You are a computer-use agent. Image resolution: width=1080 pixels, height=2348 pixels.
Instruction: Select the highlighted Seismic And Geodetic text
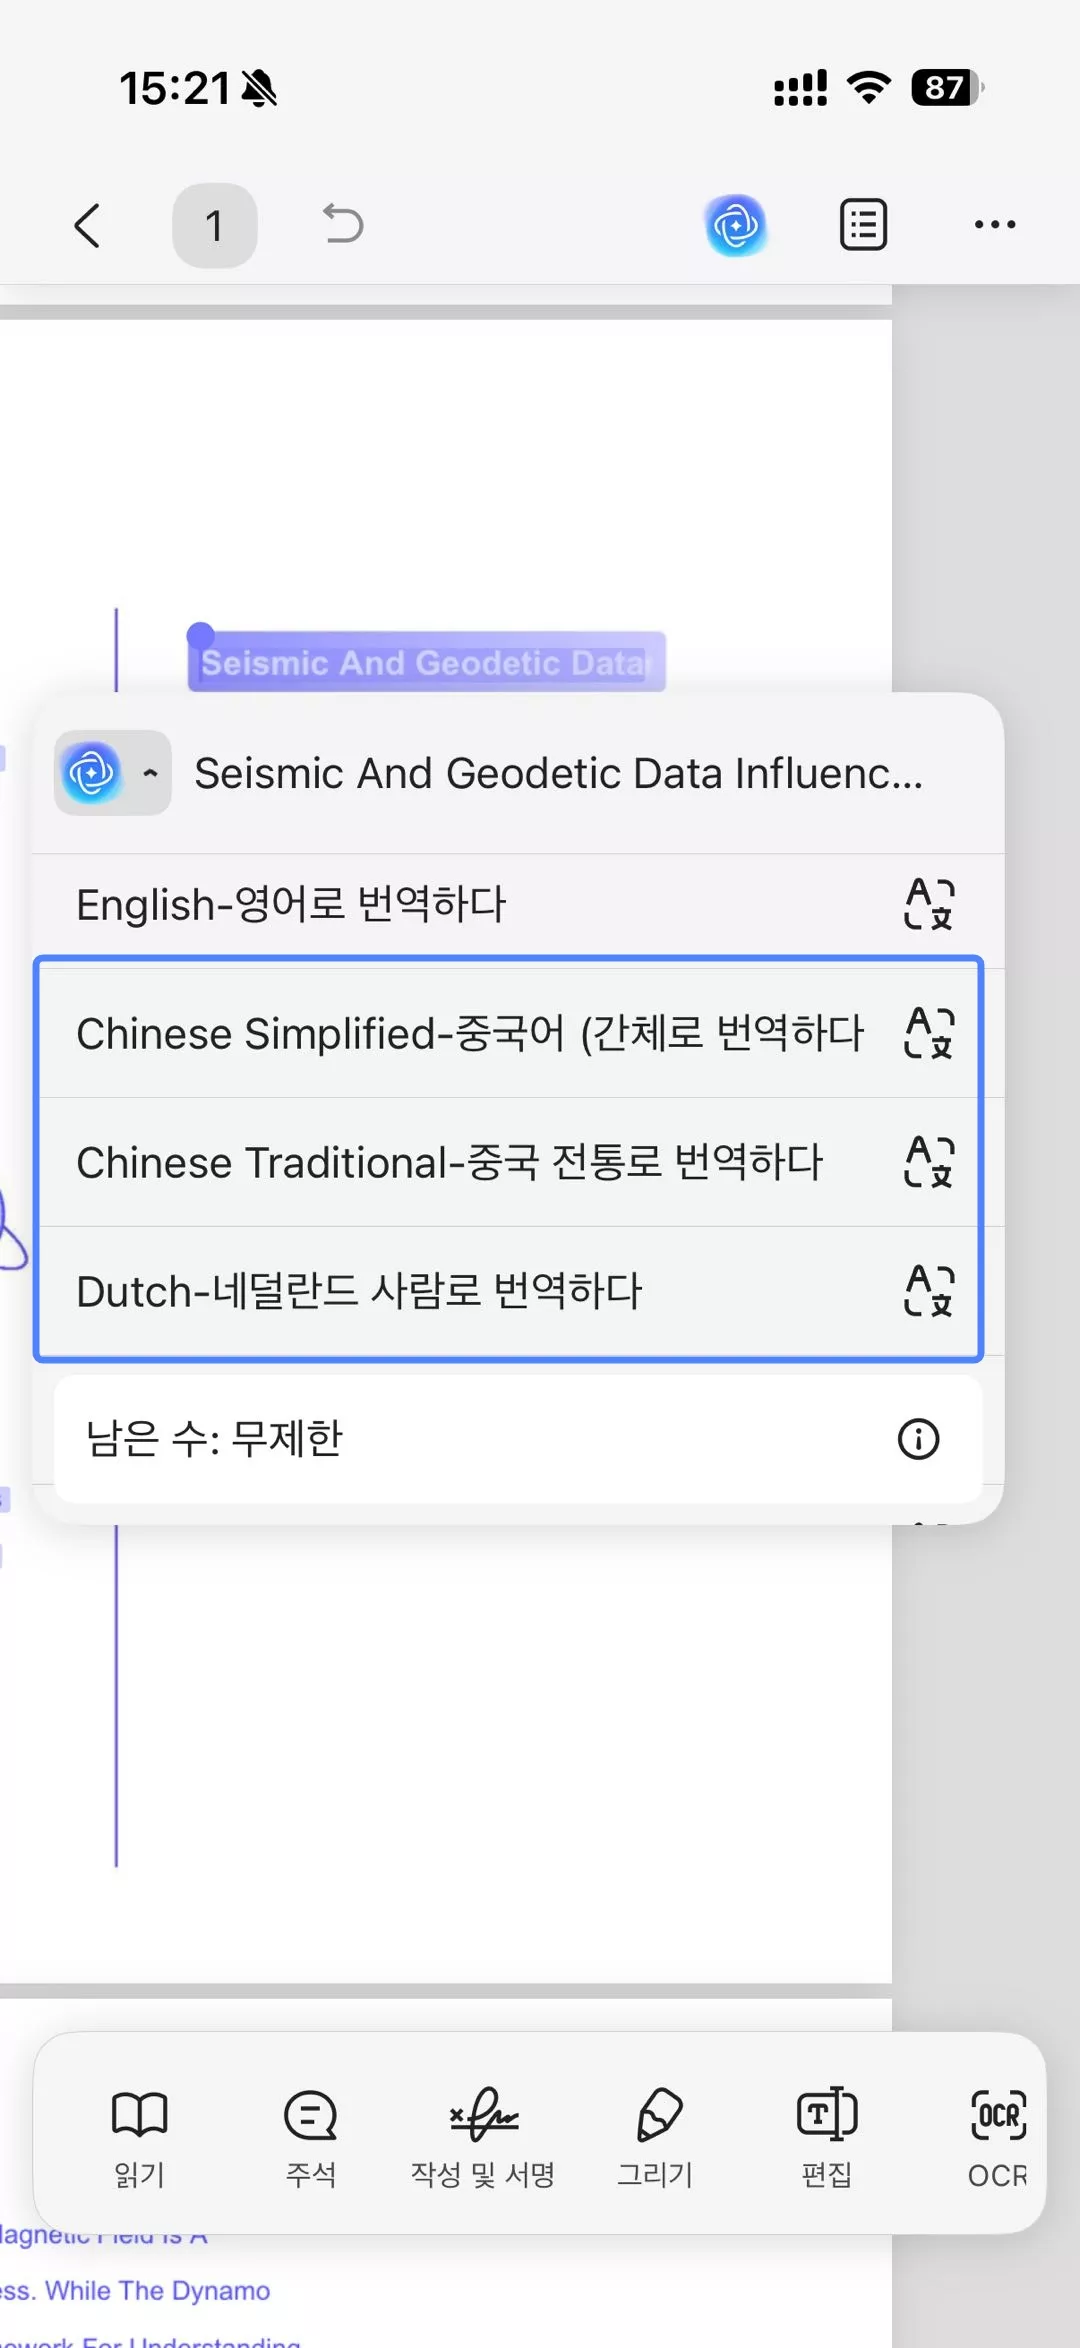coord(425,662)
